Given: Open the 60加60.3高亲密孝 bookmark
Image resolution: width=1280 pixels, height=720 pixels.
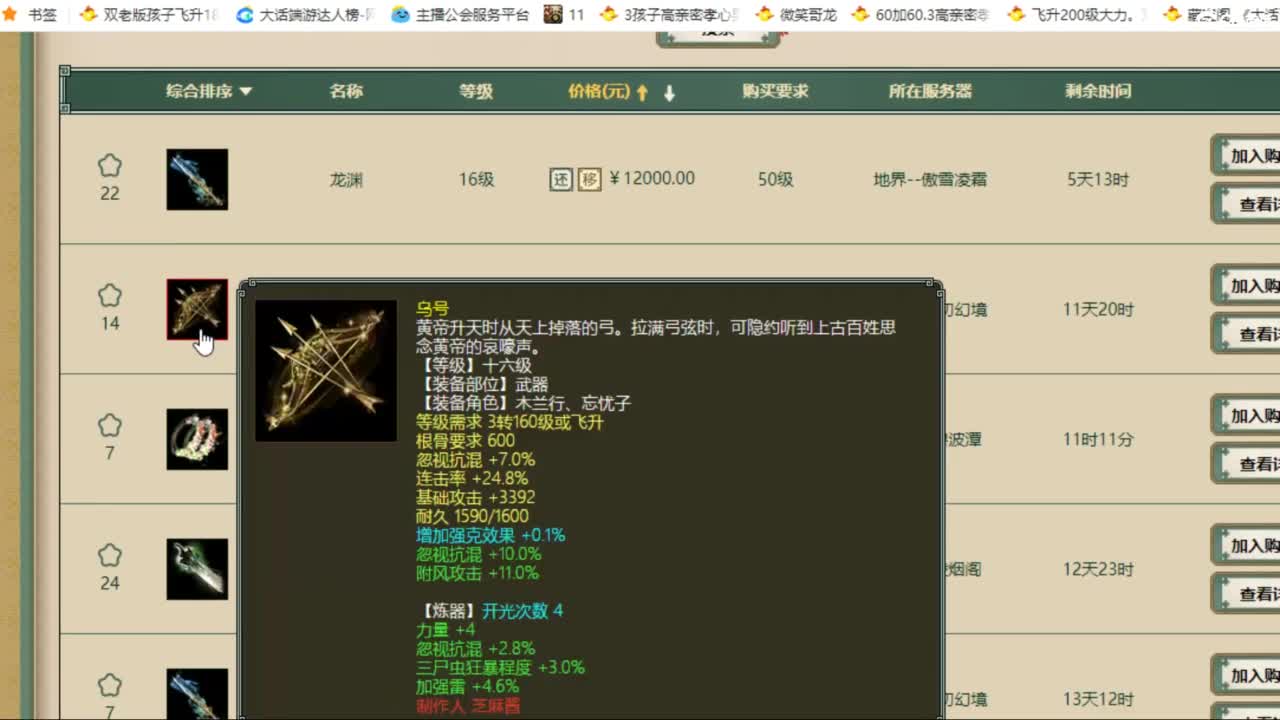Looking at the screenshot, I should pos(921,15).
